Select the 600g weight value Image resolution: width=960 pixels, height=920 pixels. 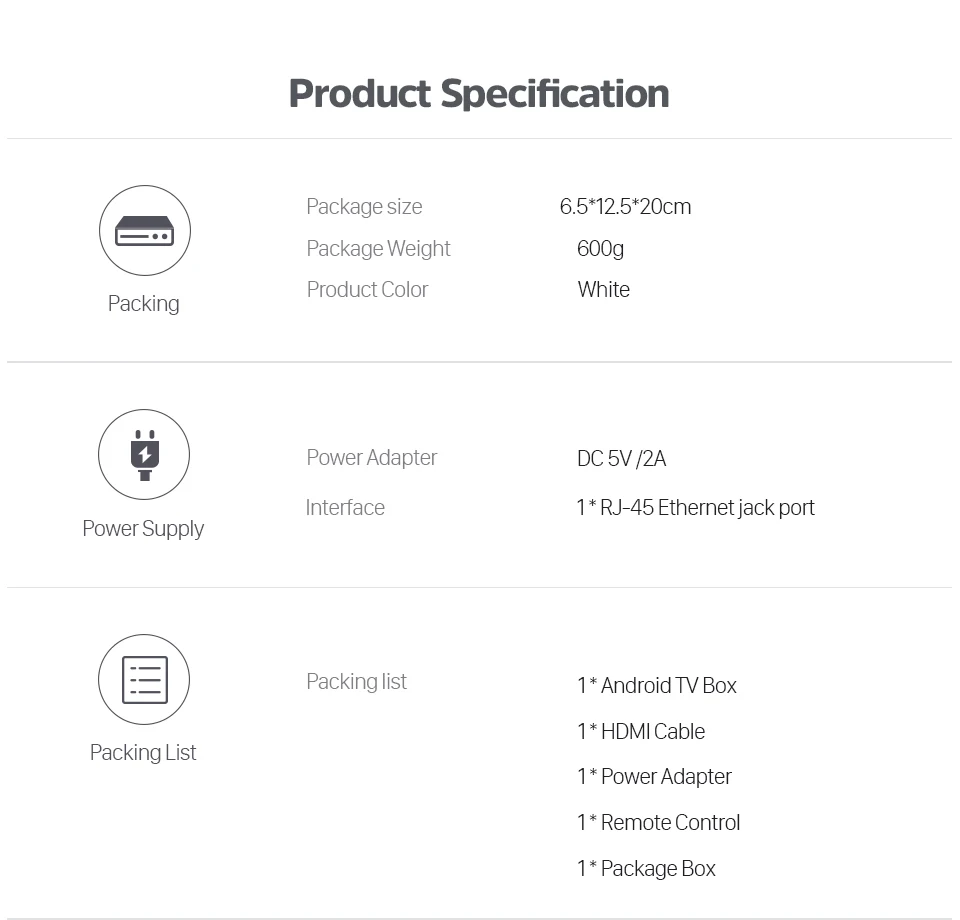tap(600, 248)
